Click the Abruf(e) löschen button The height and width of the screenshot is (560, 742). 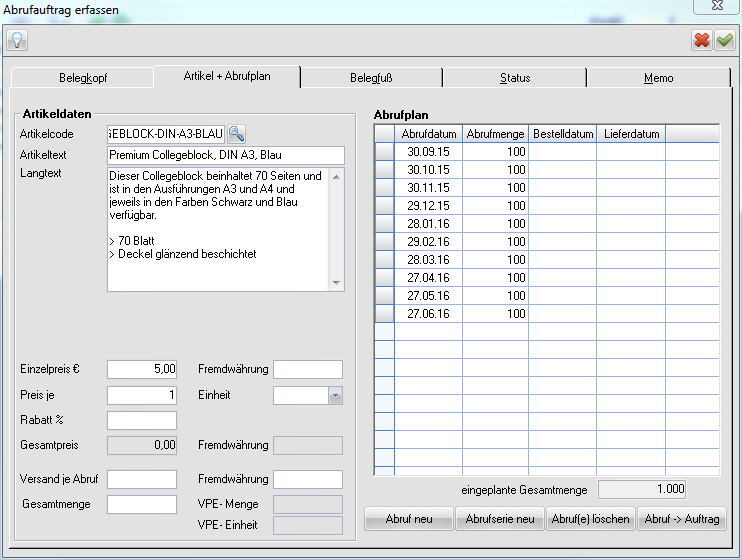coord(591,519)
